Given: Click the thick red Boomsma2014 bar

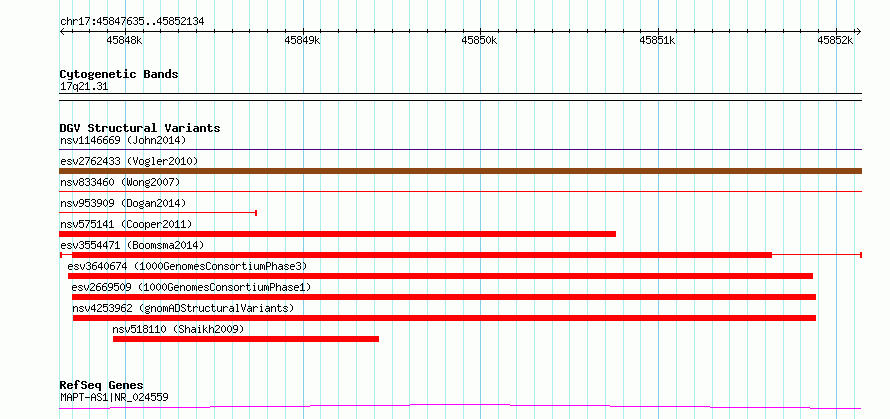Looking at the screenshot, I should (422, 255).
